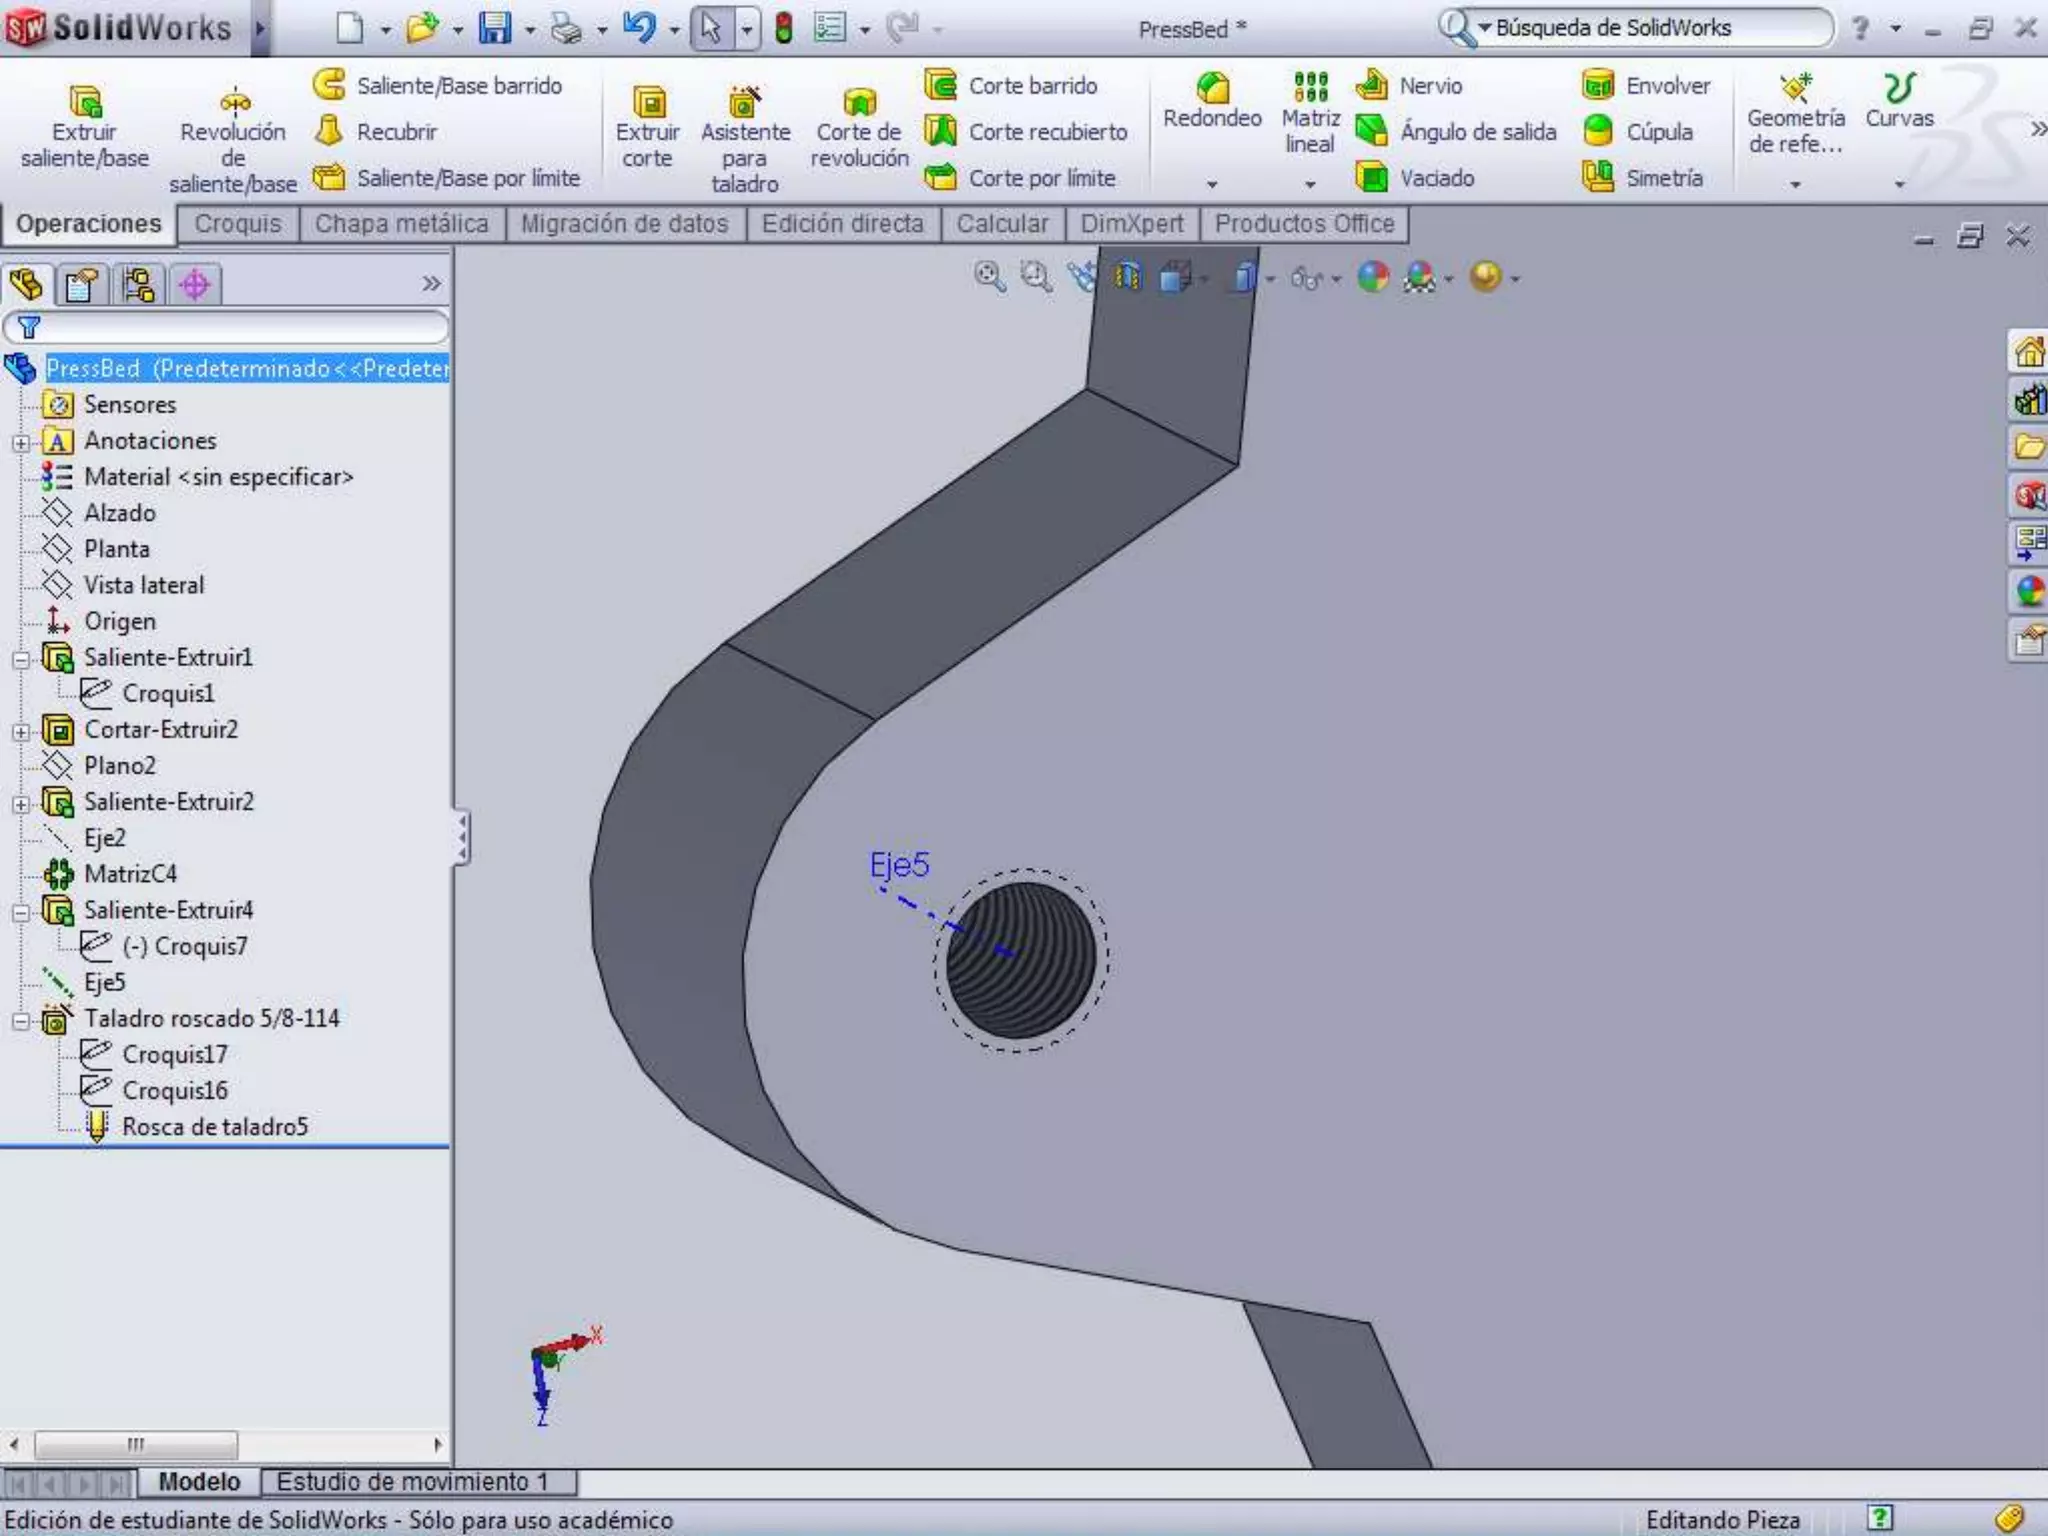Switch to the Croquis tab
Screen dimensions: 2048x1536
(x=238, y=224)
